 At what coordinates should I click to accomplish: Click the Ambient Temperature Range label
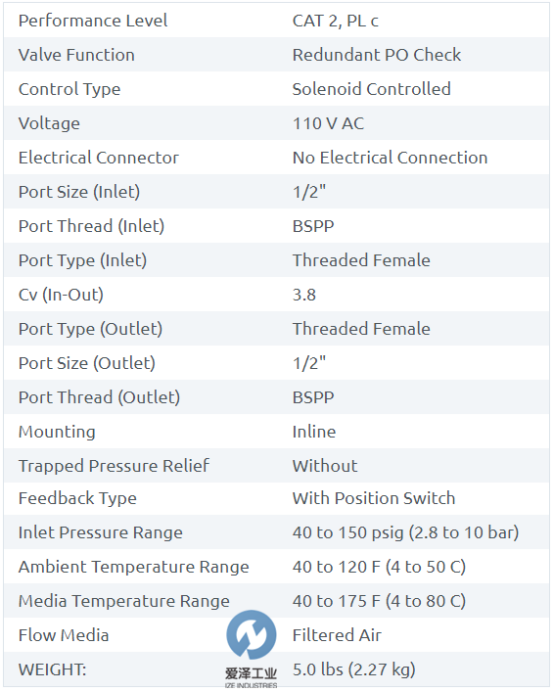click(134, 567)
